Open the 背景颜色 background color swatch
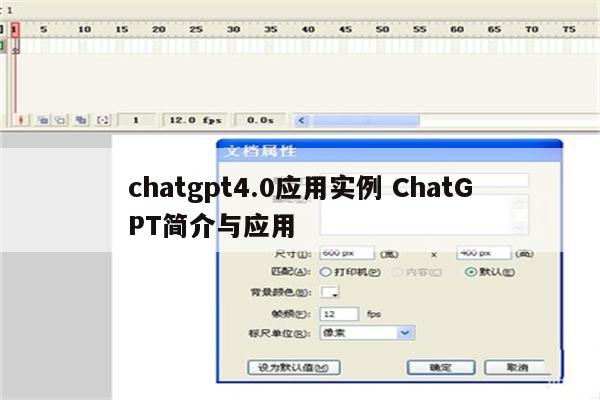 (329, 292)
